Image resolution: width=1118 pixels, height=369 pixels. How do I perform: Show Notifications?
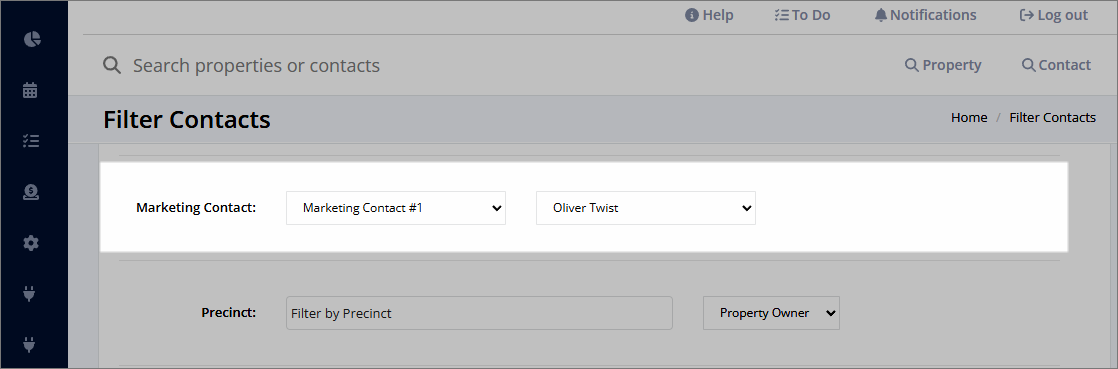click(x=925, y=15)
